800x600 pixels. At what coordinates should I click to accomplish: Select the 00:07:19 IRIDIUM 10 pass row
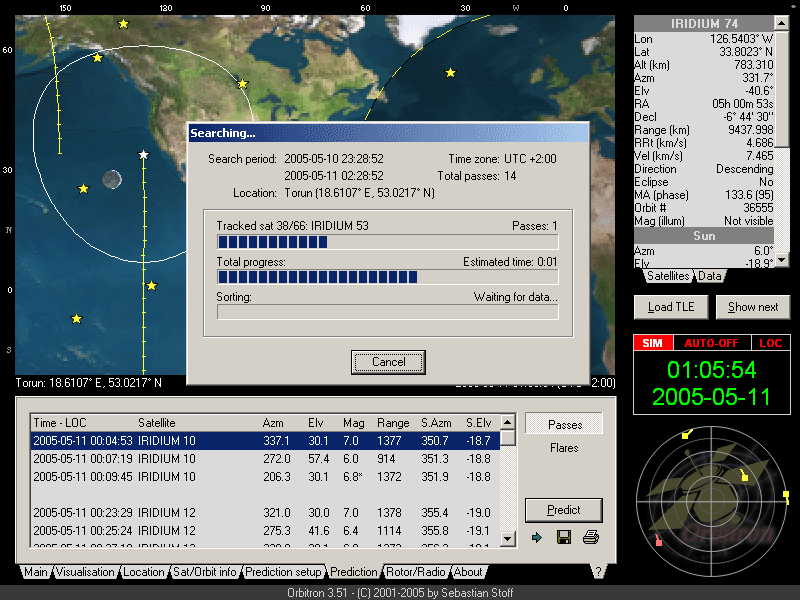tap(265, 459)
